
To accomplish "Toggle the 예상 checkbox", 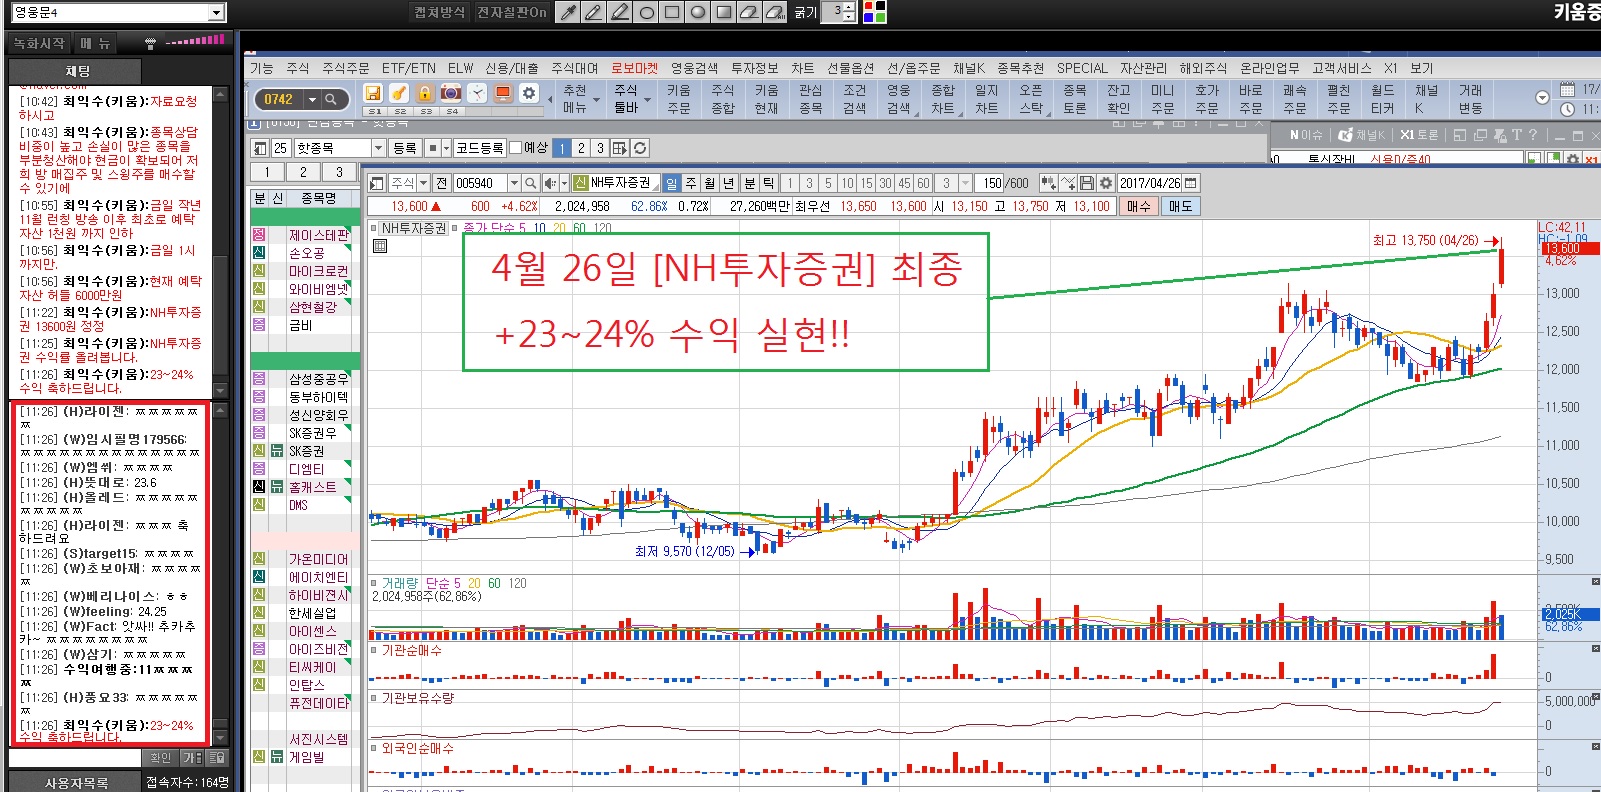I will (x=516, y=148).
